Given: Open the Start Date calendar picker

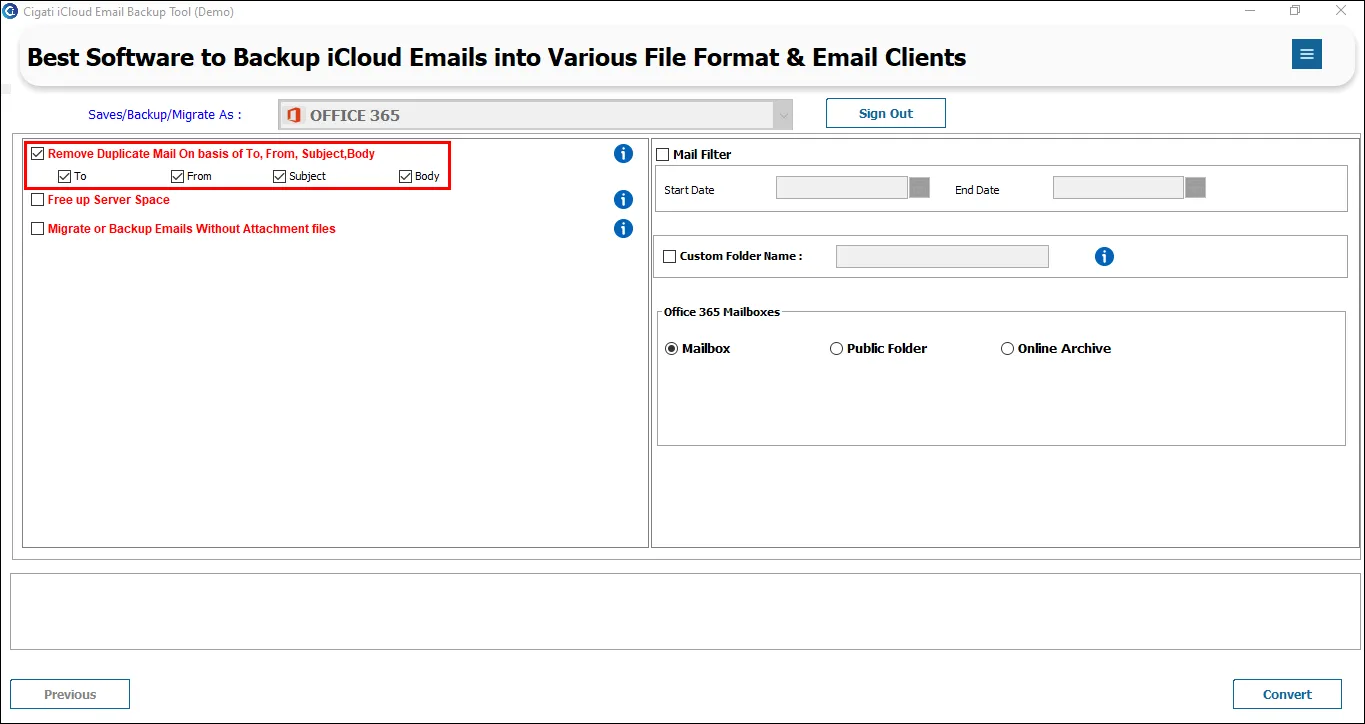Looking at the screenshot, I should click(919, 187).
